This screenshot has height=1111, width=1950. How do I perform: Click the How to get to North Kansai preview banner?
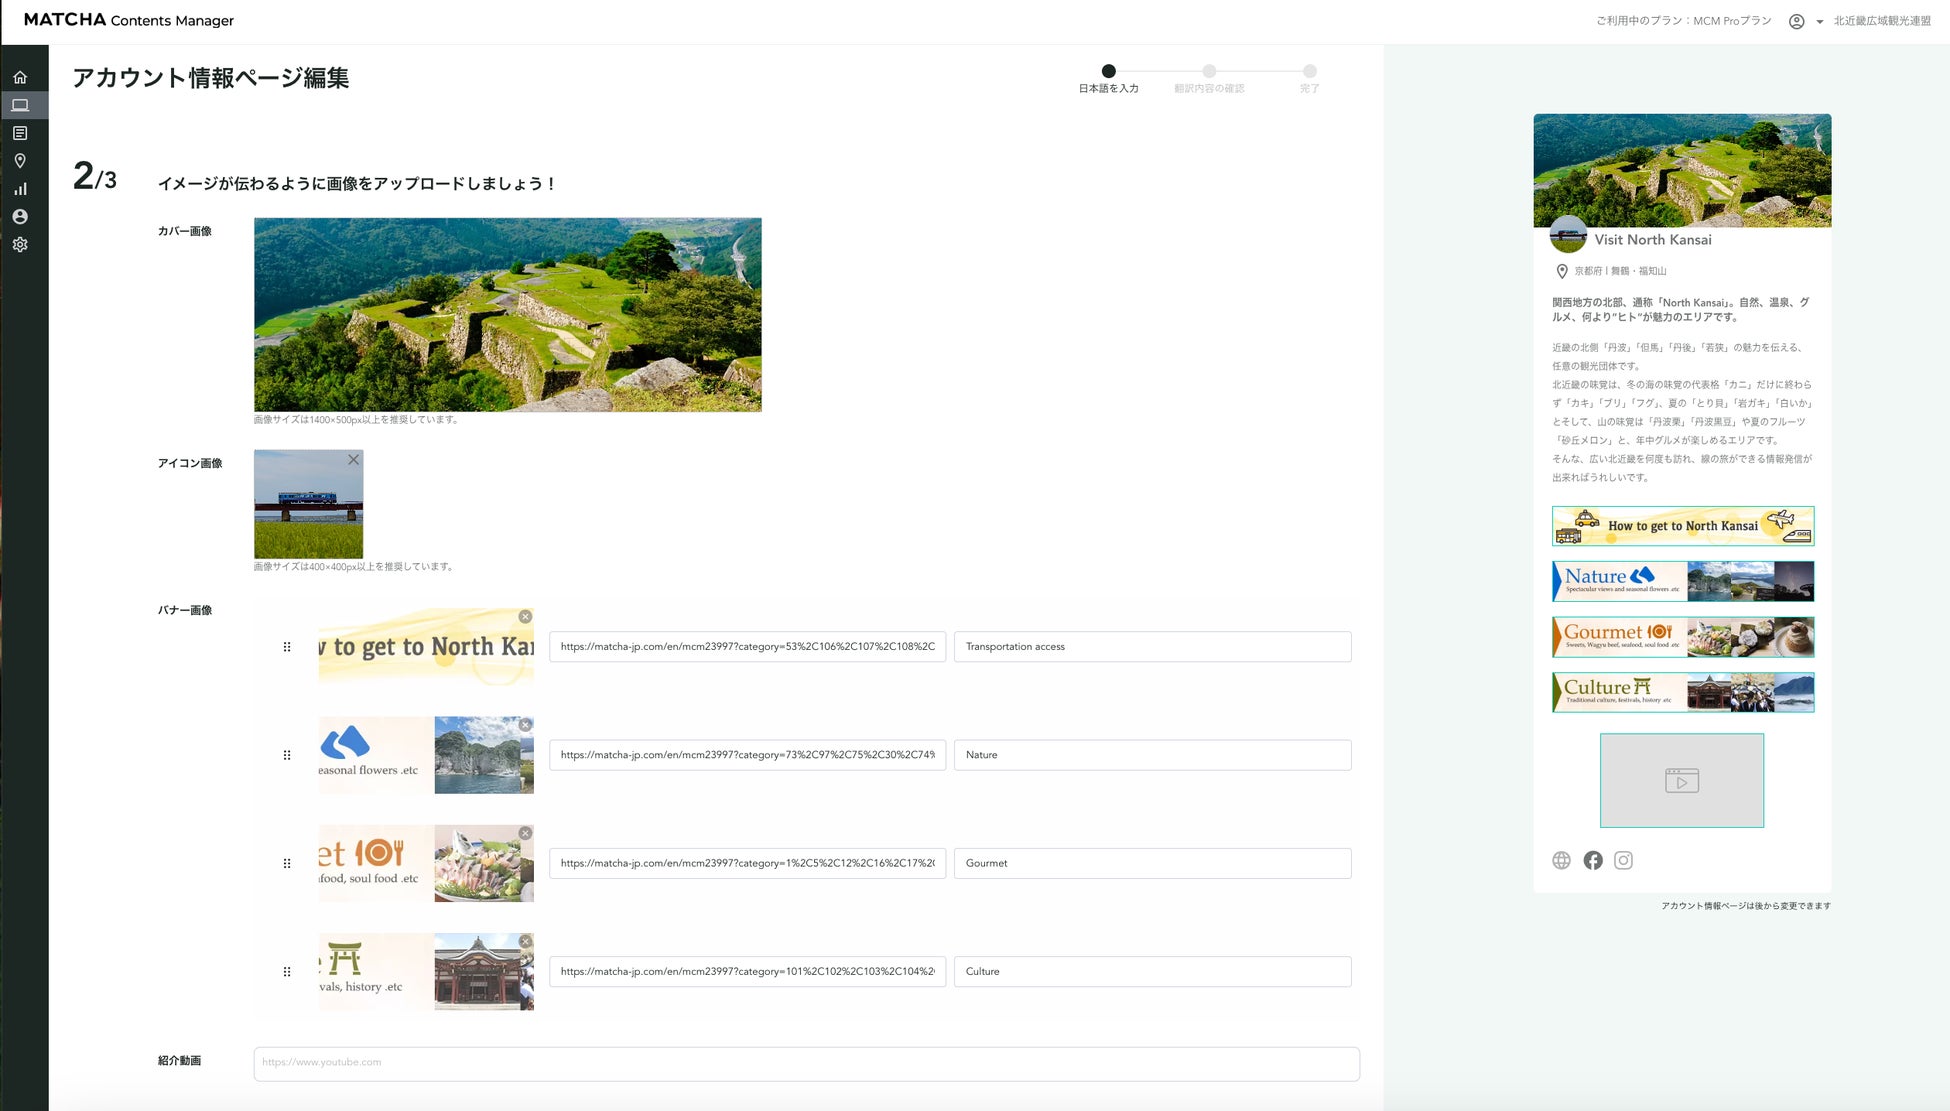[x=1682, y=526]
